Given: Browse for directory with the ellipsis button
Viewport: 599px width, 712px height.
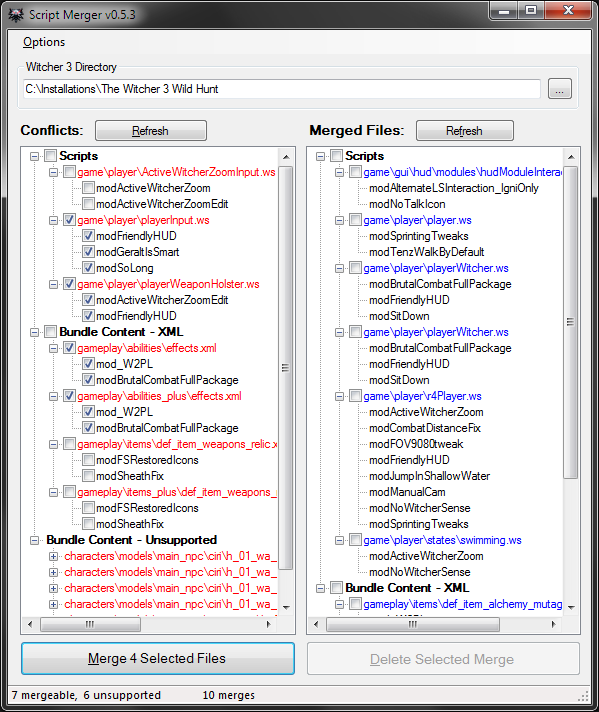Looking at the screenshot, I should [559, 89].
